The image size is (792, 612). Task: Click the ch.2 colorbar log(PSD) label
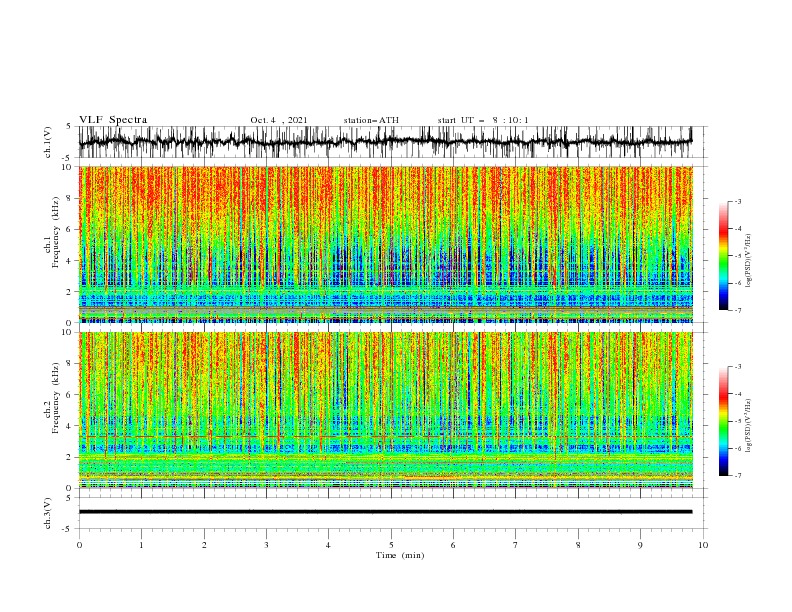coord(749,426)
